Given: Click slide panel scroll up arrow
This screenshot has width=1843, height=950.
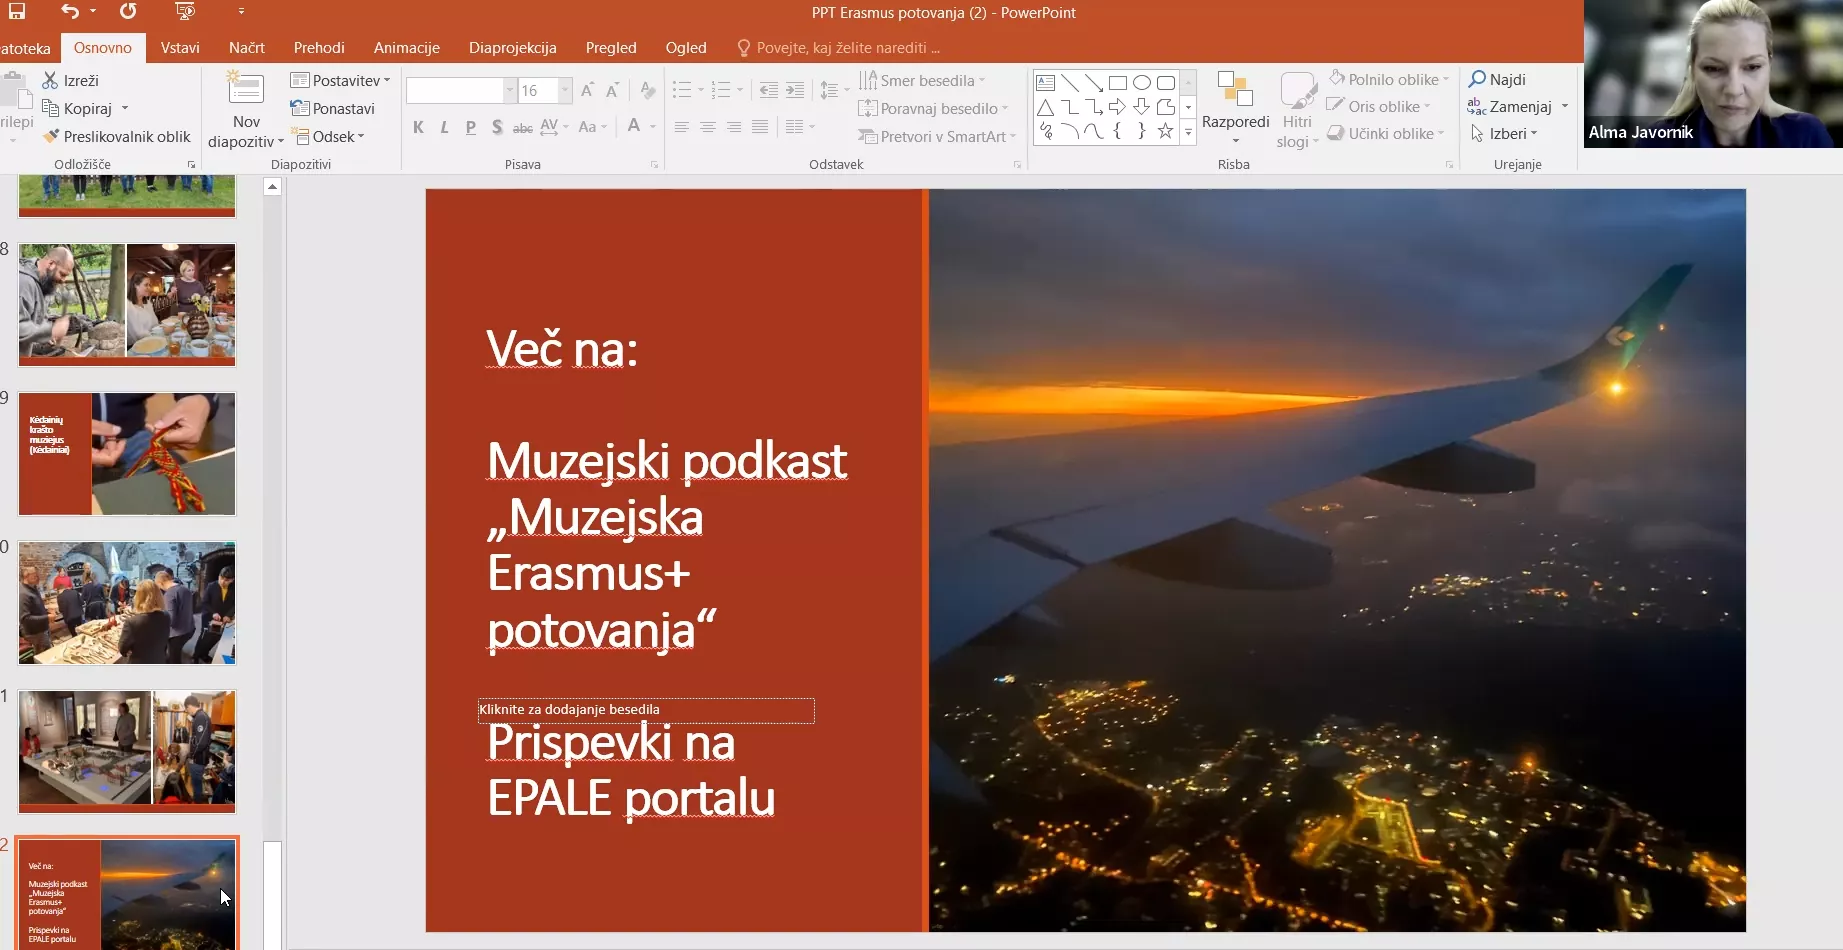Looking at the screenshot, I should click(x=272, y=187).
